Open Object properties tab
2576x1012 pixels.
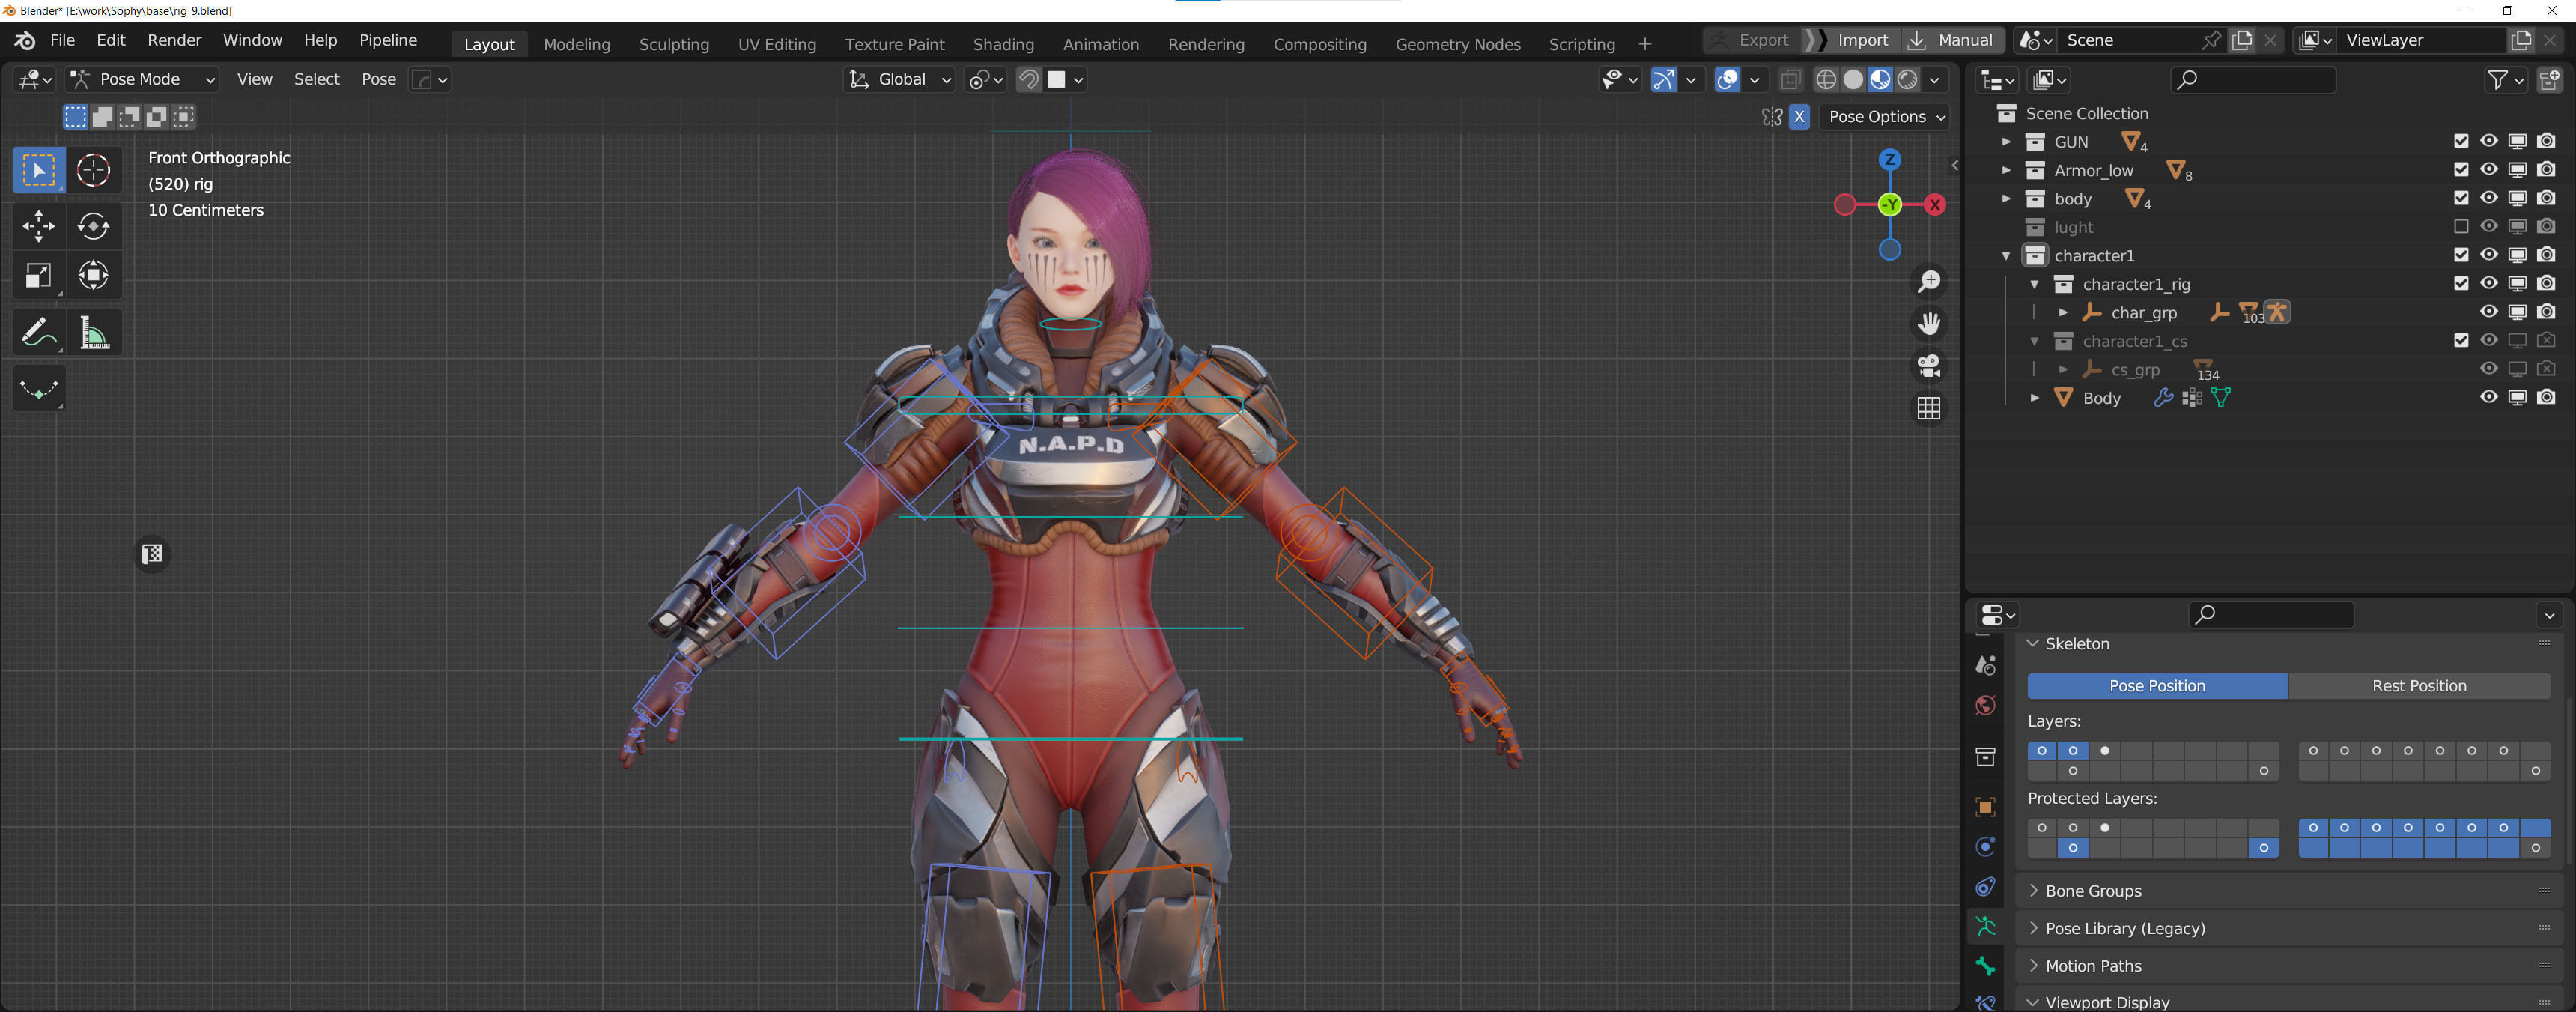point(1986,807)
